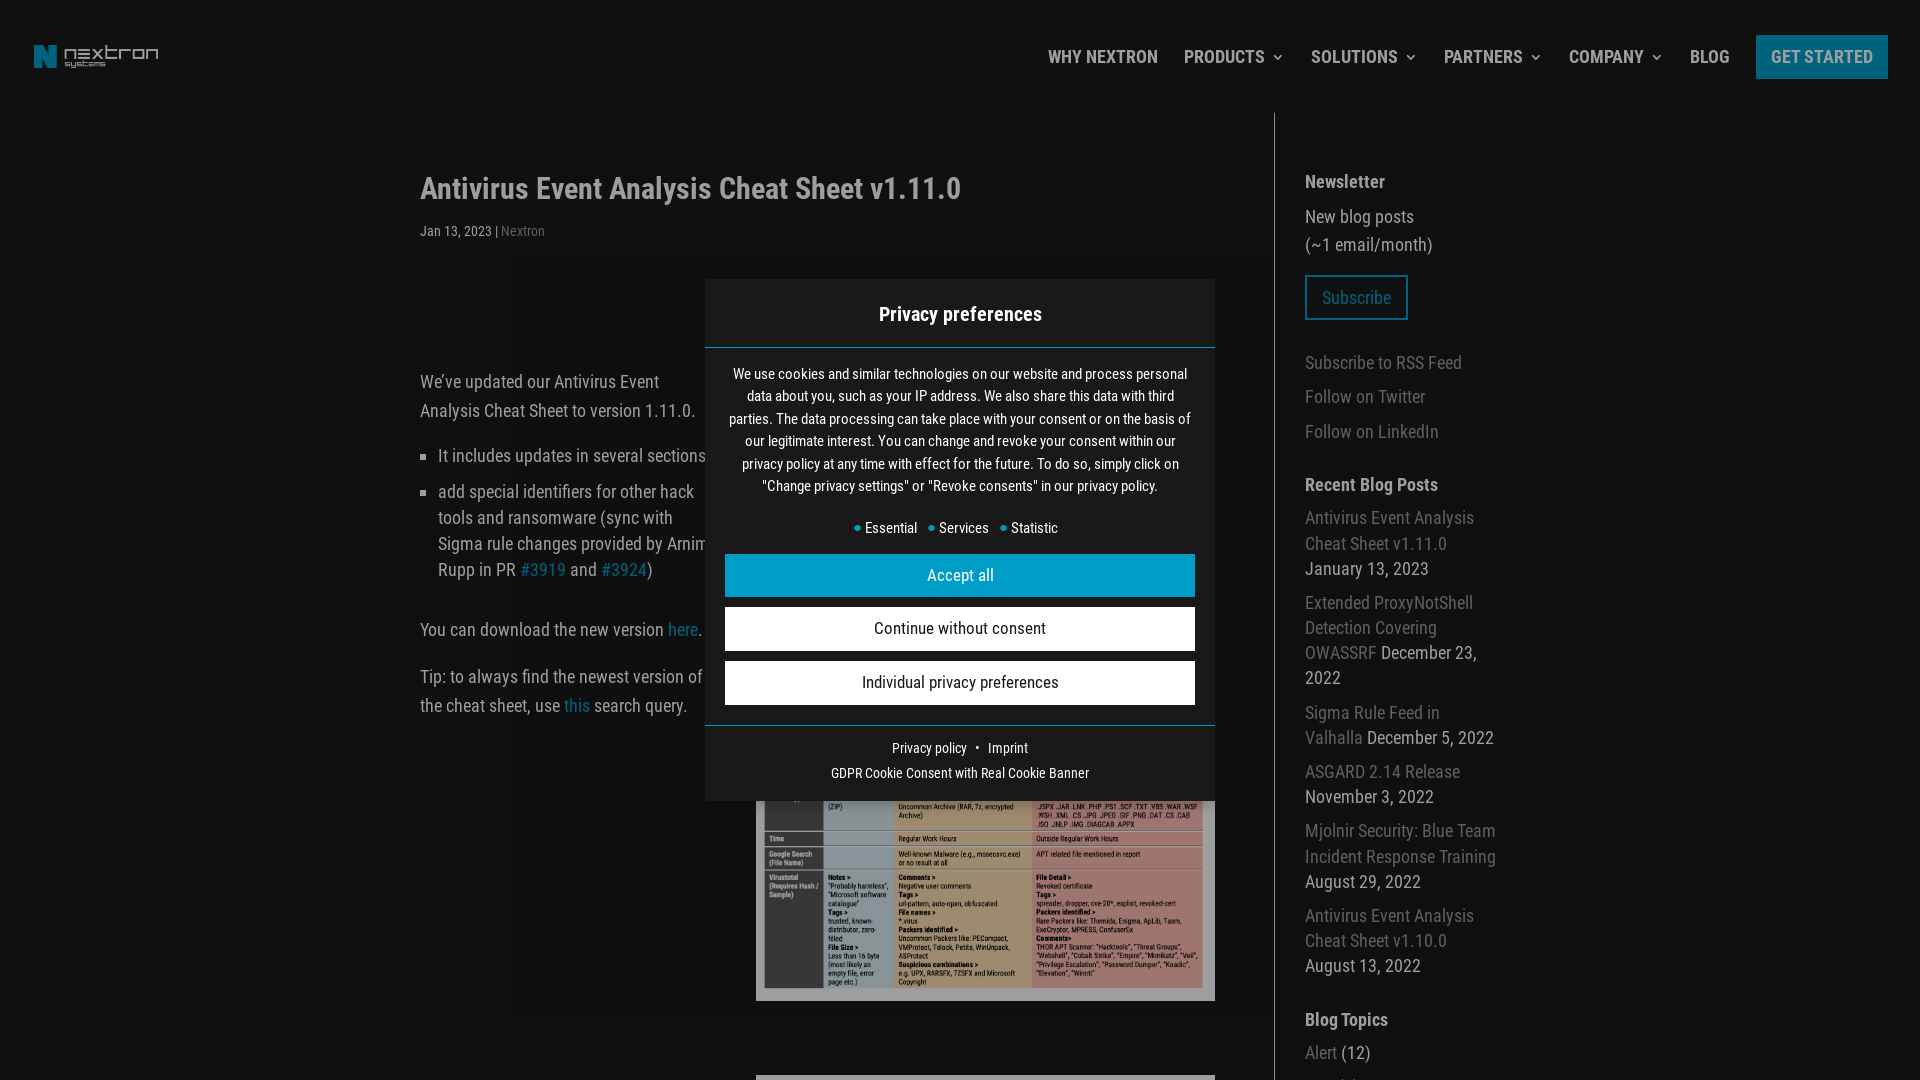Click Accept all cookies button
This screenshot has height=1080, width=1920.
click(x=959, y=575)
